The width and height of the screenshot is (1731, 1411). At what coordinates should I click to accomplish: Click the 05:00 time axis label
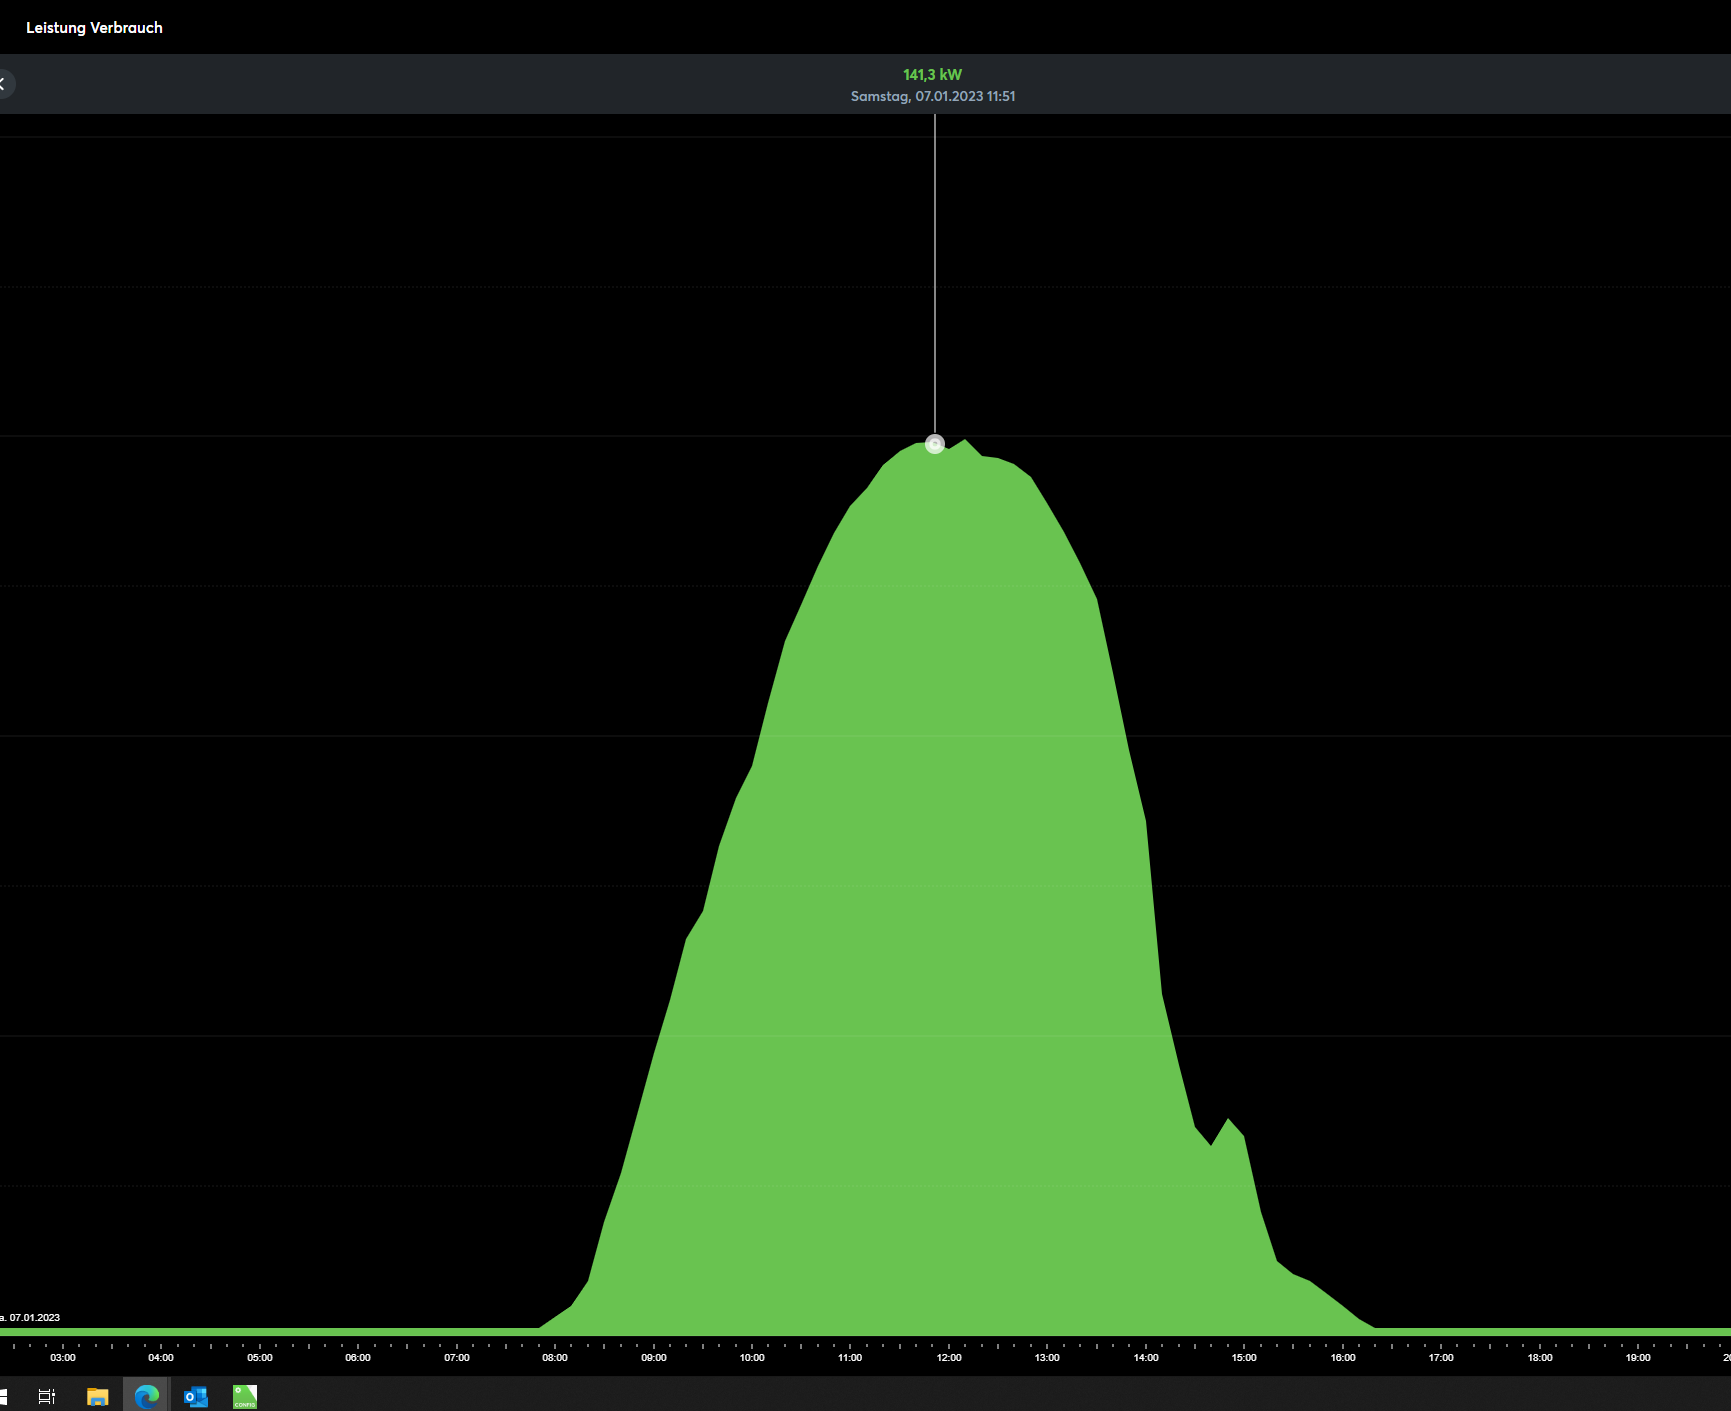260,1358
